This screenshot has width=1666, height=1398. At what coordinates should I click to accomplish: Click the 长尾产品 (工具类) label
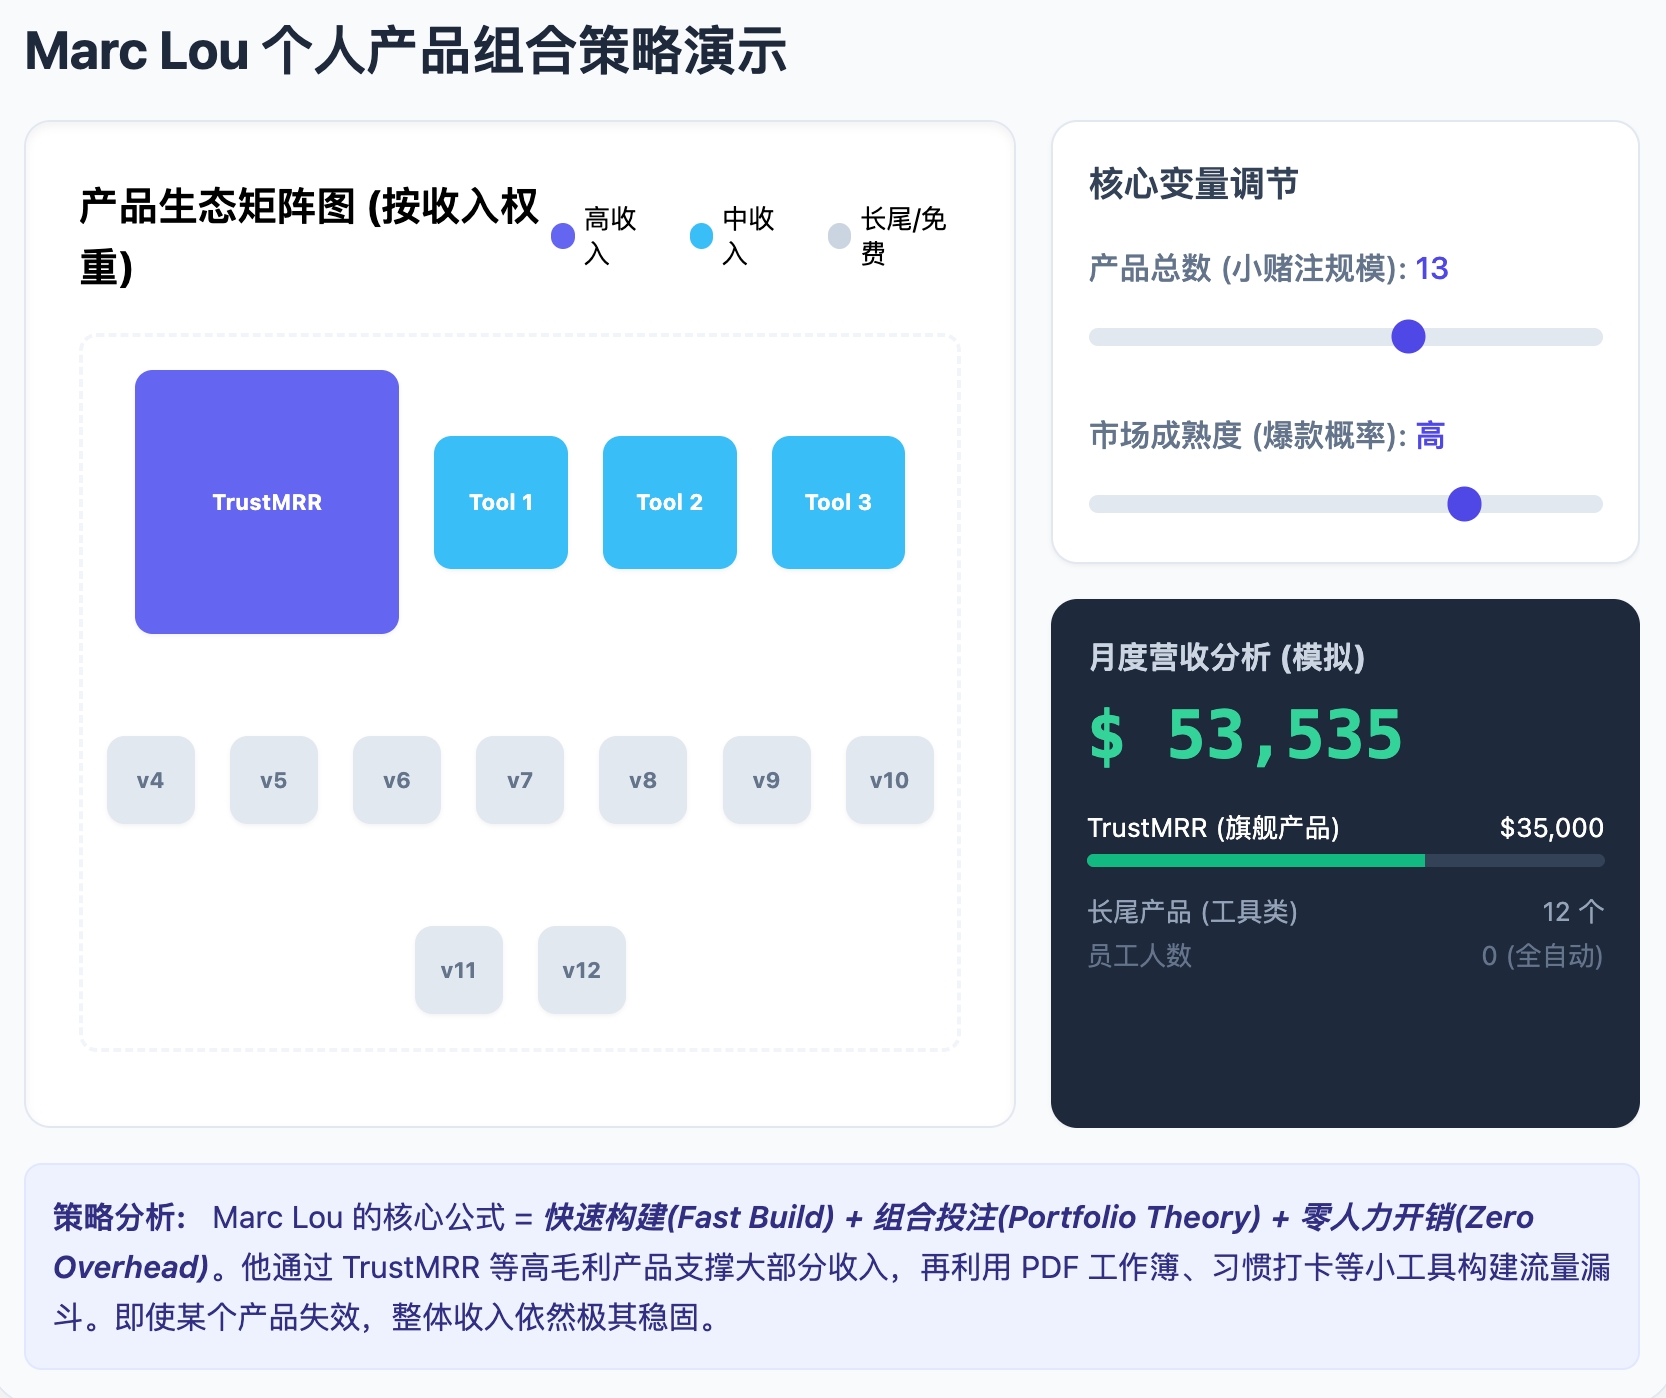tap(1192, 912)
